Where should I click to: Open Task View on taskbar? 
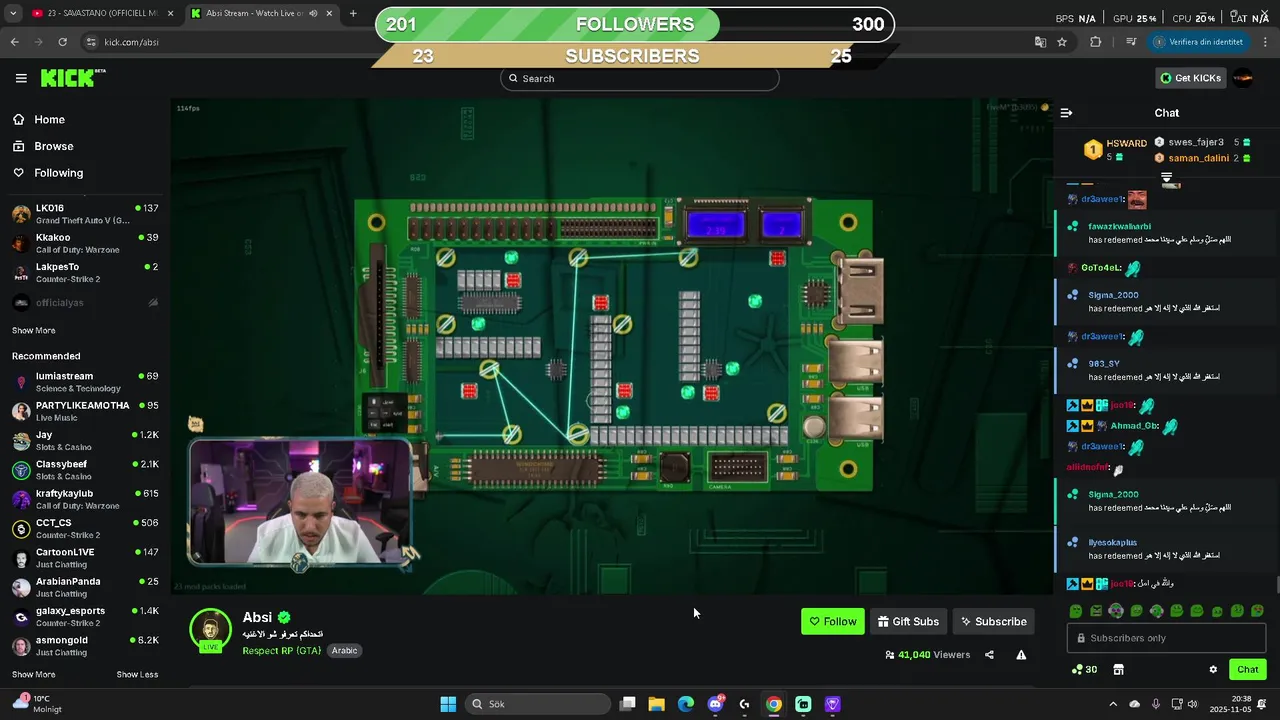[627, 704]
